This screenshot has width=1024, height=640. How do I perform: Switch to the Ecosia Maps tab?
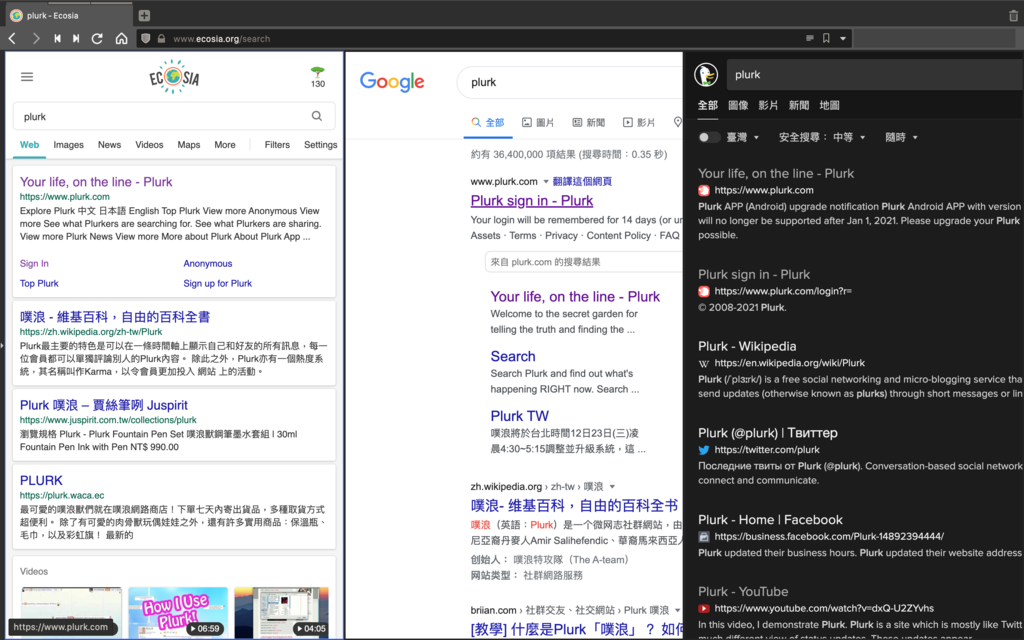click(x=189, y=145)
